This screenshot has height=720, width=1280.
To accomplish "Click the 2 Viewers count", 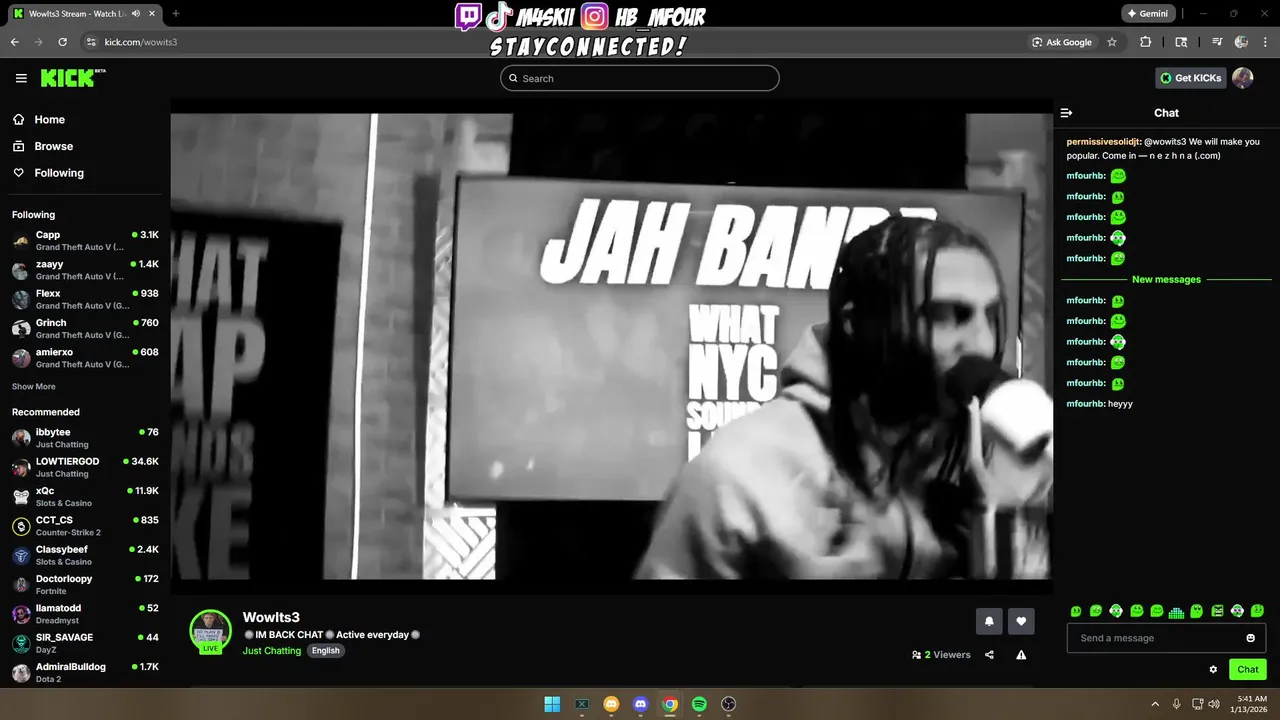I will [x=941, y=655].
